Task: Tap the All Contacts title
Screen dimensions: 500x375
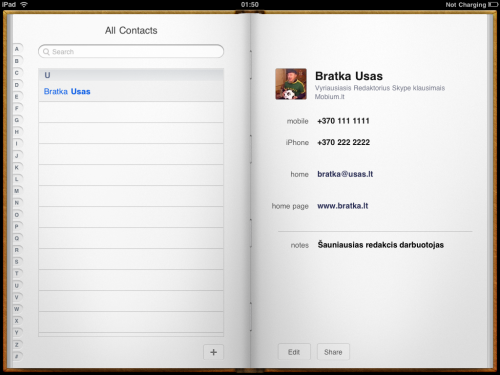Action: pyautogui.click(x=131, y=31)
